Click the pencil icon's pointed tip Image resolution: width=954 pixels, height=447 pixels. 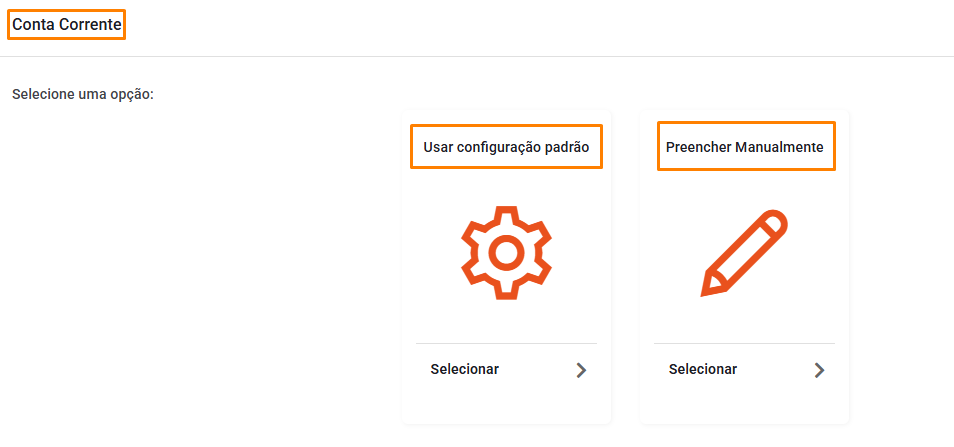[x=709, y=287]
